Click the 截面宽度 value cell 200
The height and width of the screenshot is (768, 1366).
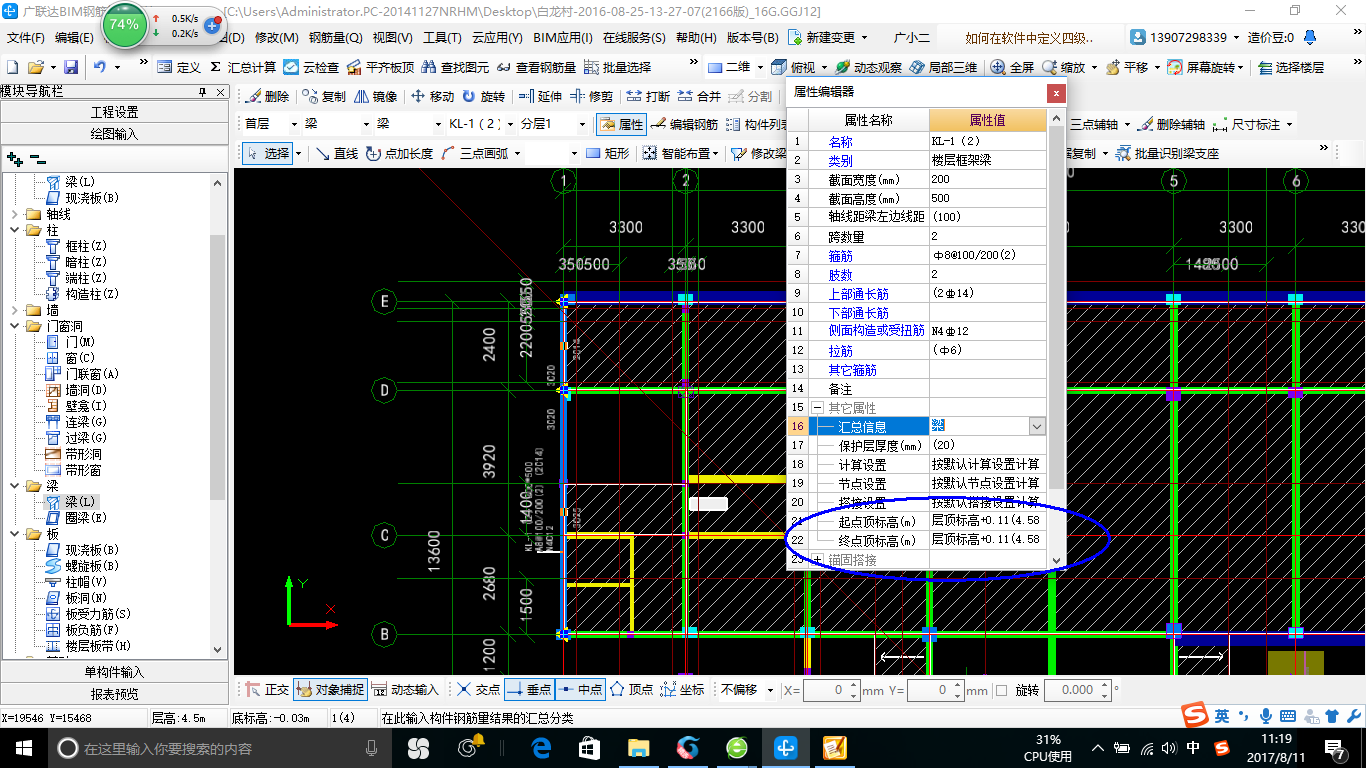pos(987,179)
